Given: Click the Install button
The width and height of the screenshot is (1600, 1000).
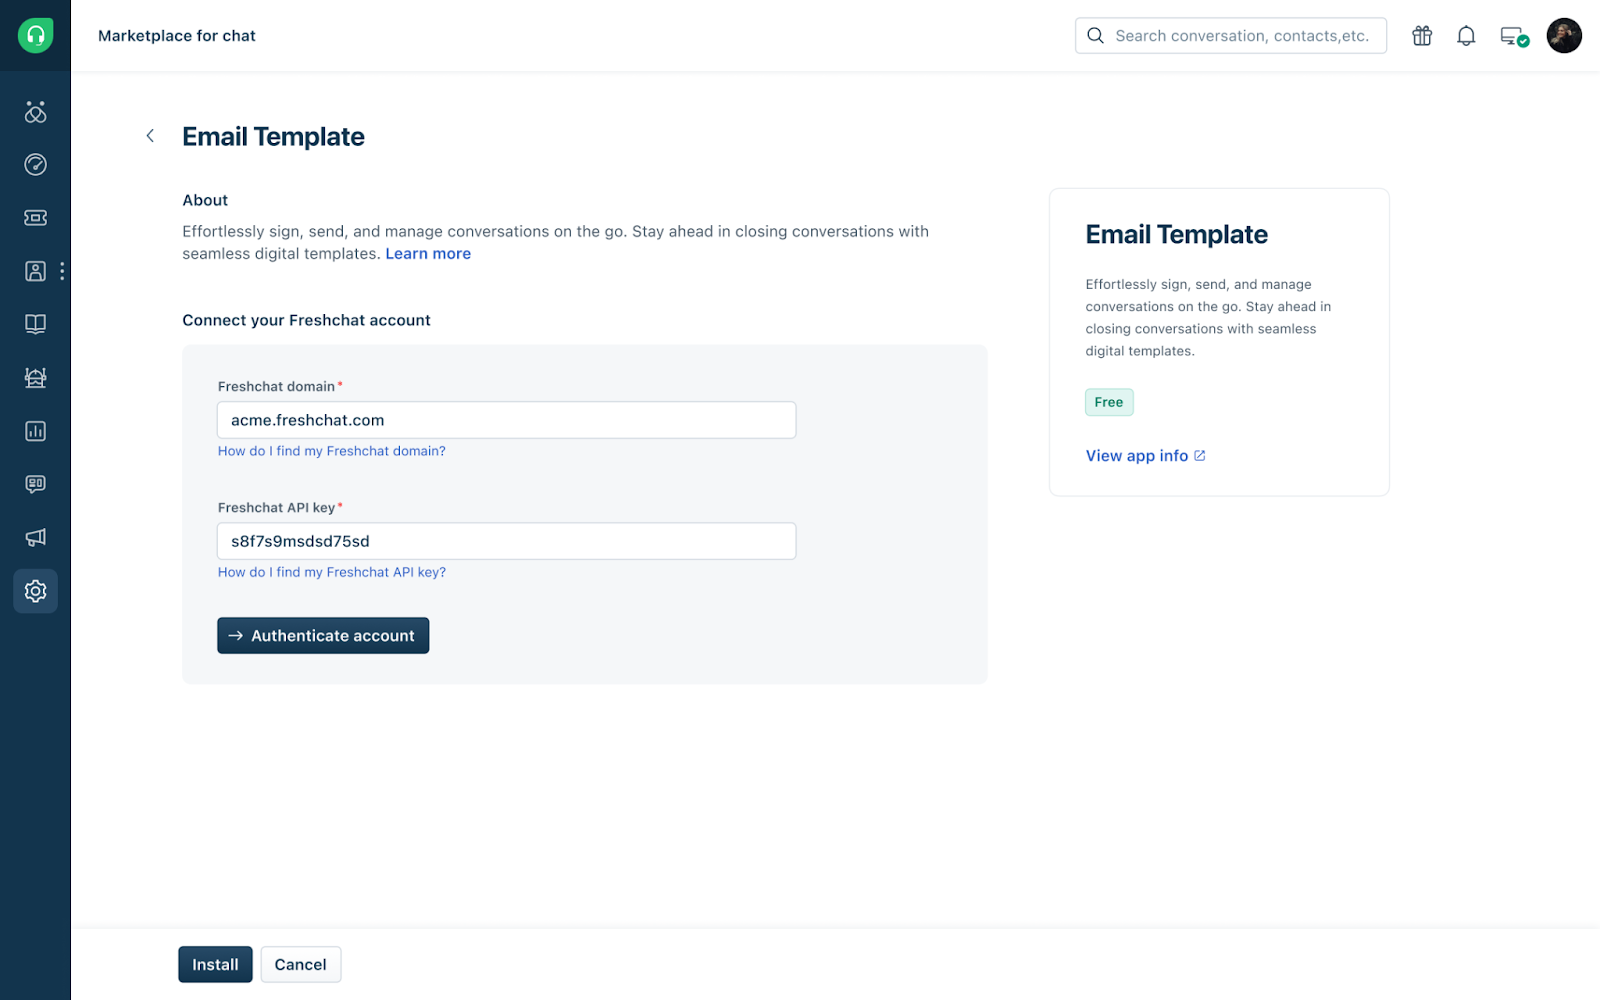Looking at the screenshot, I should tap(215, 965).
